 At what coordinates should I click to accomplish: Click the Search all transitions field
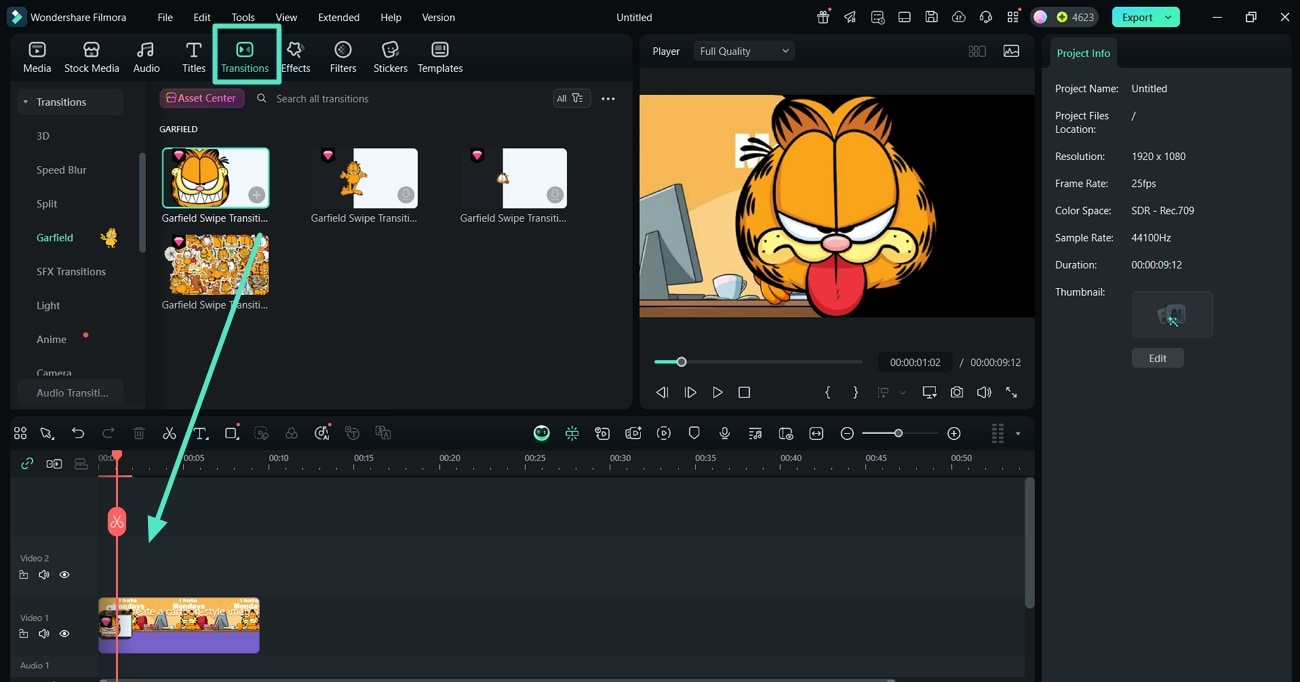click(400, 98)
